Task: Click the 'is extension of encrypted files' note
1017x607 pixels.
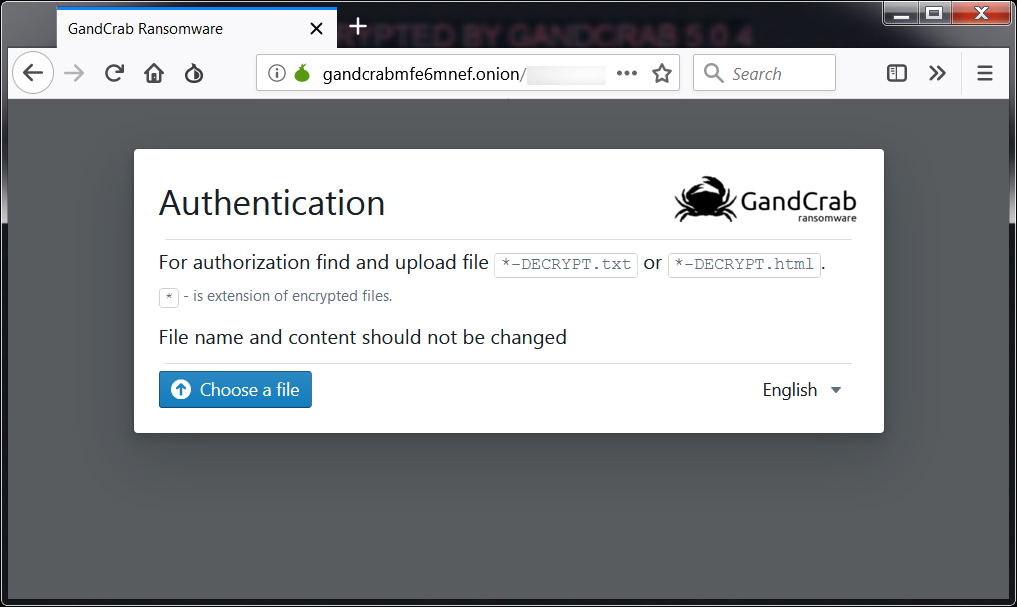Action: pos(287,296)
